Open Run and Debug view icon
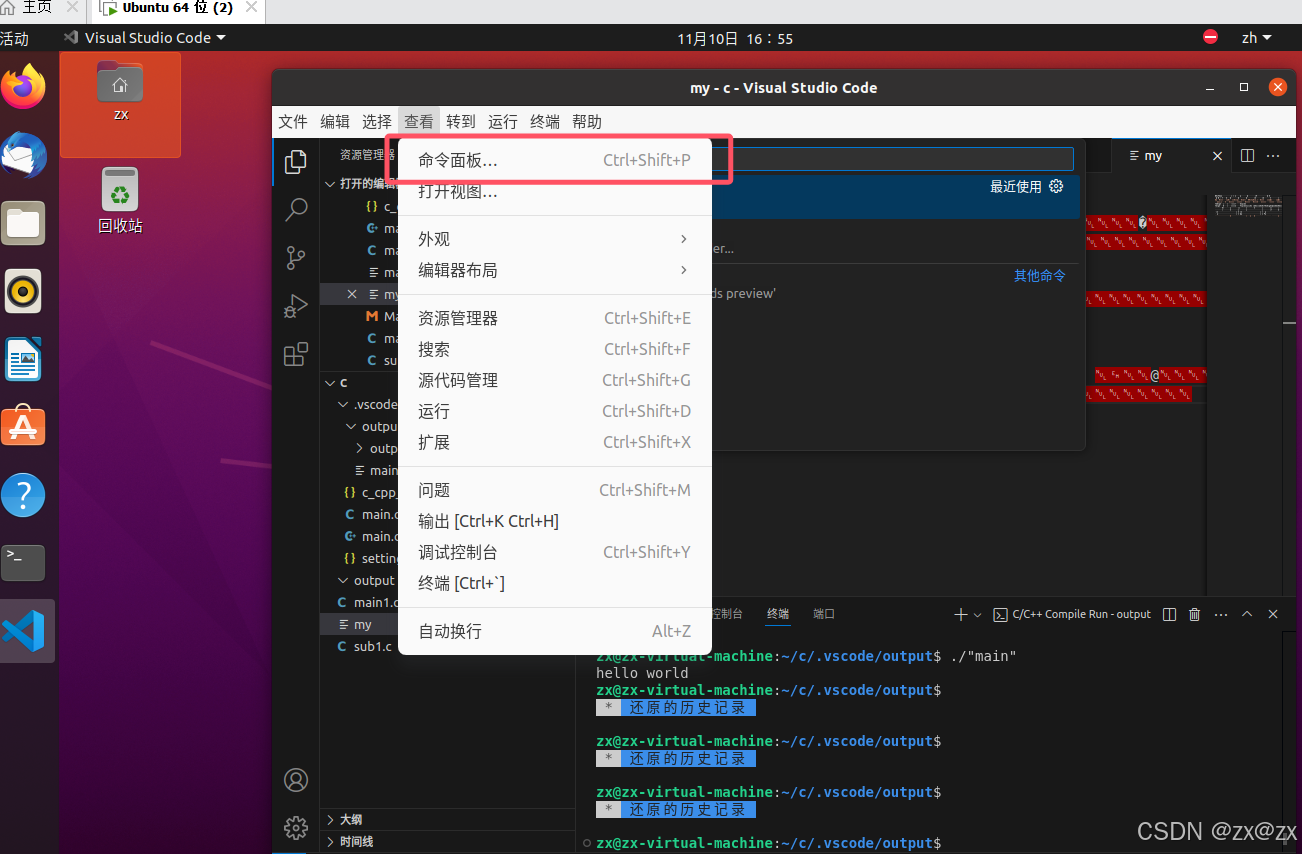 coord(296,306)
